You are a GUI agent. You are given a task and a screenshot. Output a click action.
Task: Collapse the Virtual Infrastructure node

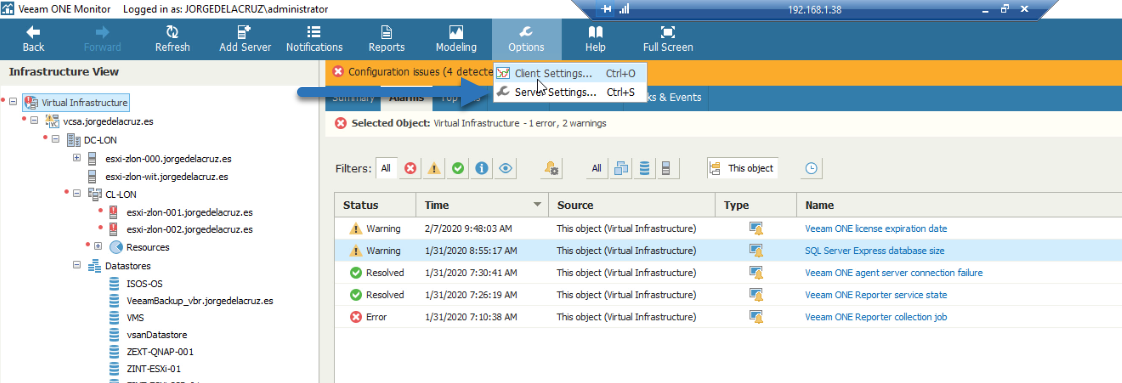pos(13,102)
